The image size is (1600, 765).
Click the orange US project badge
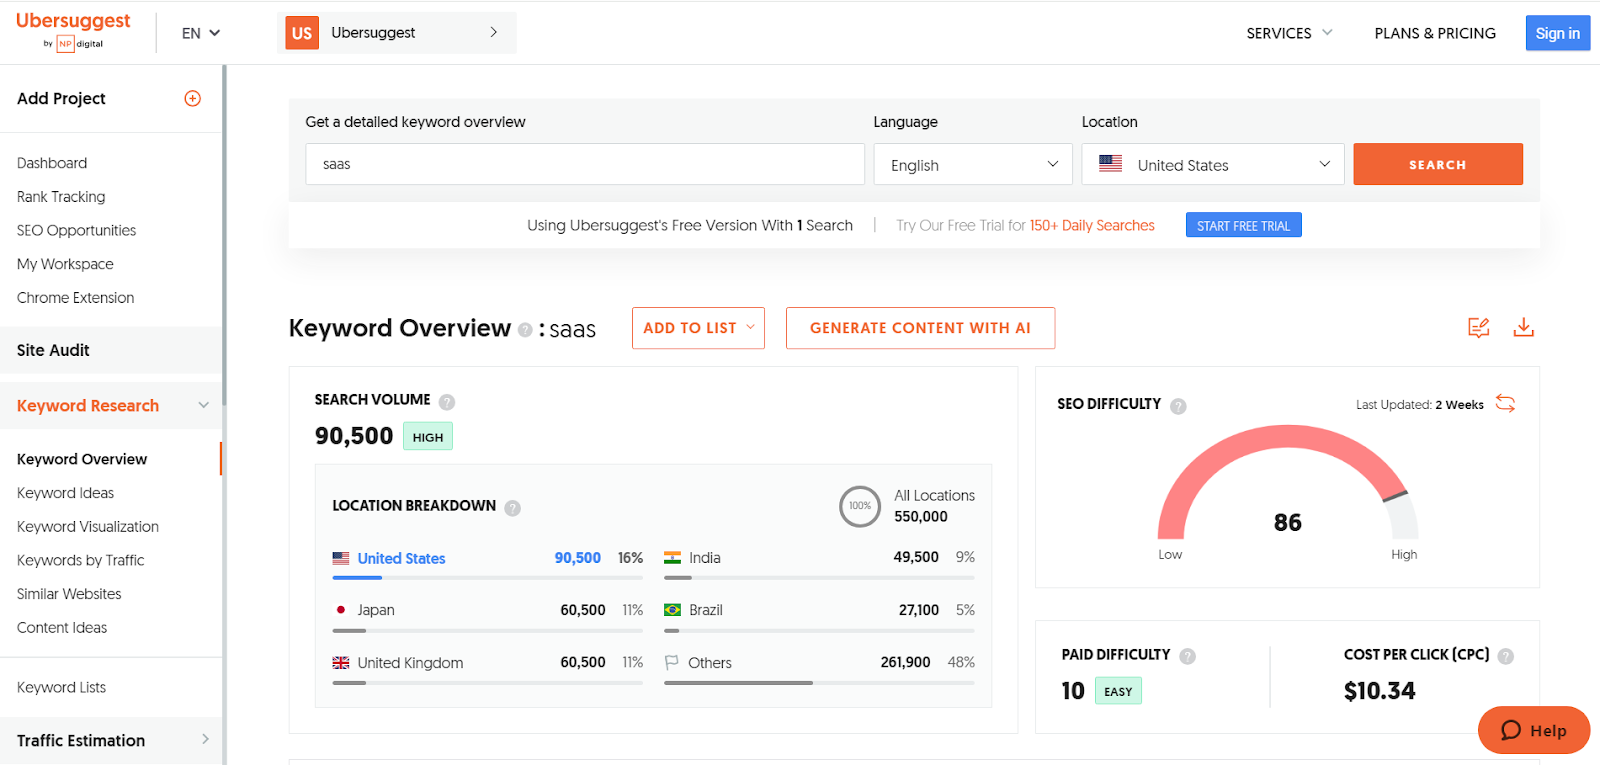click(302, 33)
